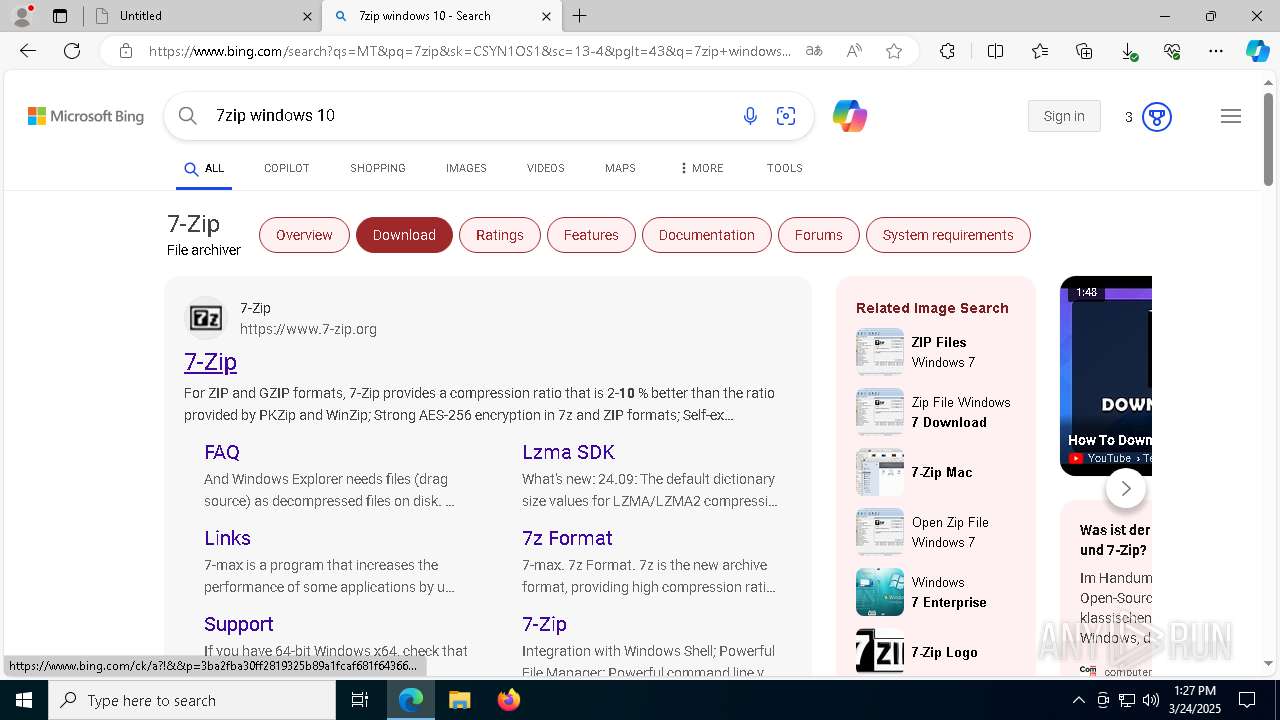Select the IMAGES search tab
This screenshot has height=720, width=1280.
coord(466,168)
